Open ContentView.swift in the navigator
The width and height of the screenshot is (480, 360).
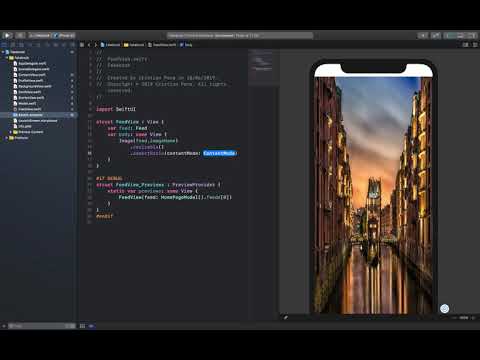(x=32, y=75)
